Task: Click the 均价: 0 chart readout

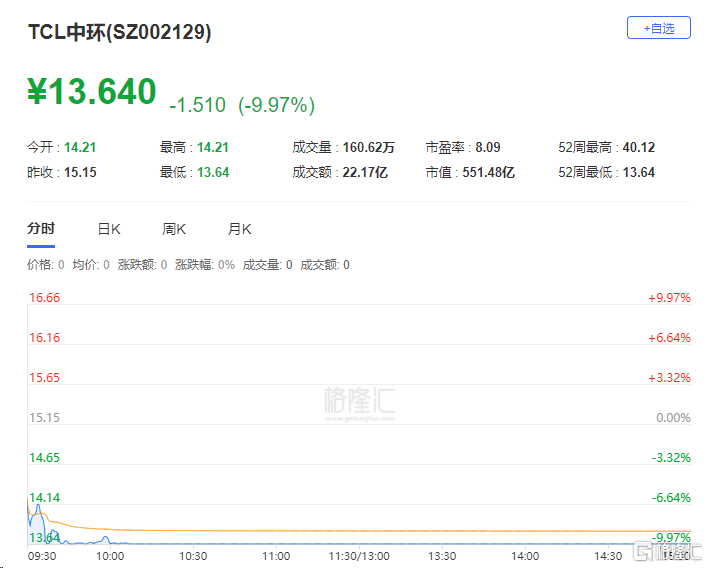Action: [91, 265]
